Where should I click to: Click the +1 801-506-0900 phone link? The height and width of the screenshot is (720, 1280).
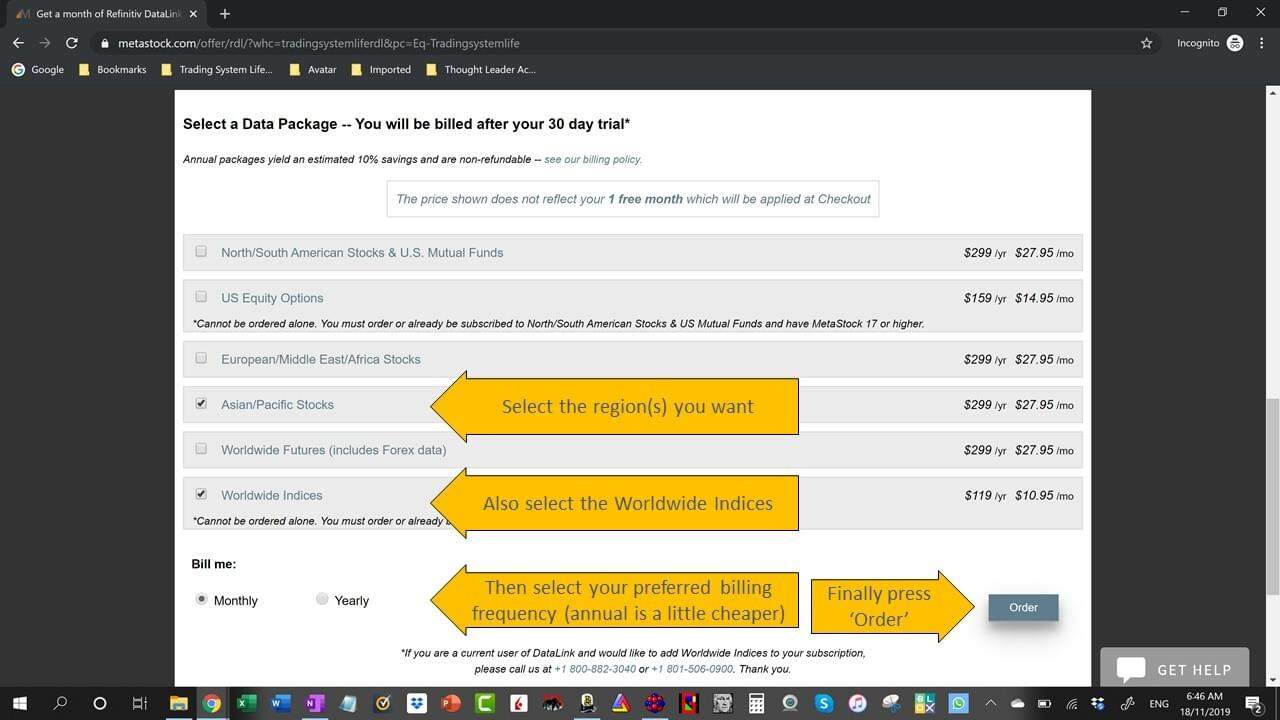coord(692,669)
